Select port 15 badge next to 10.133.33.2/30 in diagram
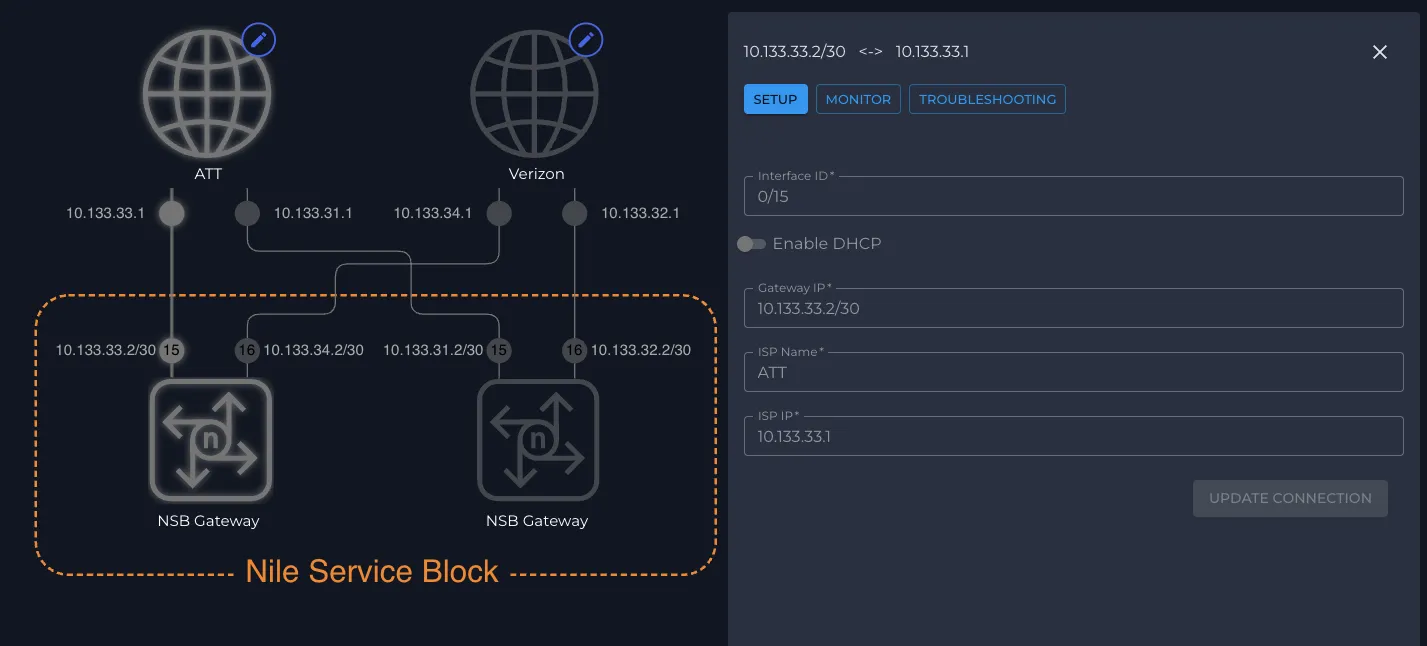Viewport: 1427px width, 646px height. pyautogui.click(x=172, y=350)
